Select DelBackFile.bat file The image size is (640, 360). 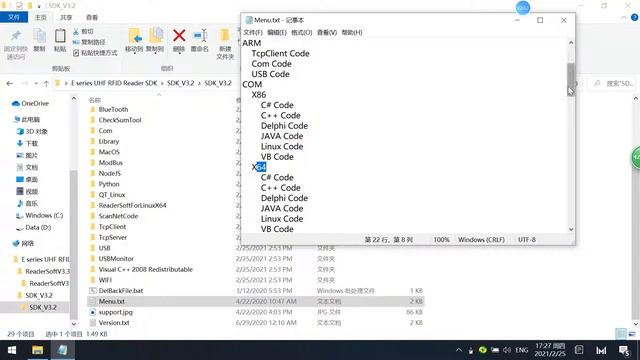tap(116, 291)
